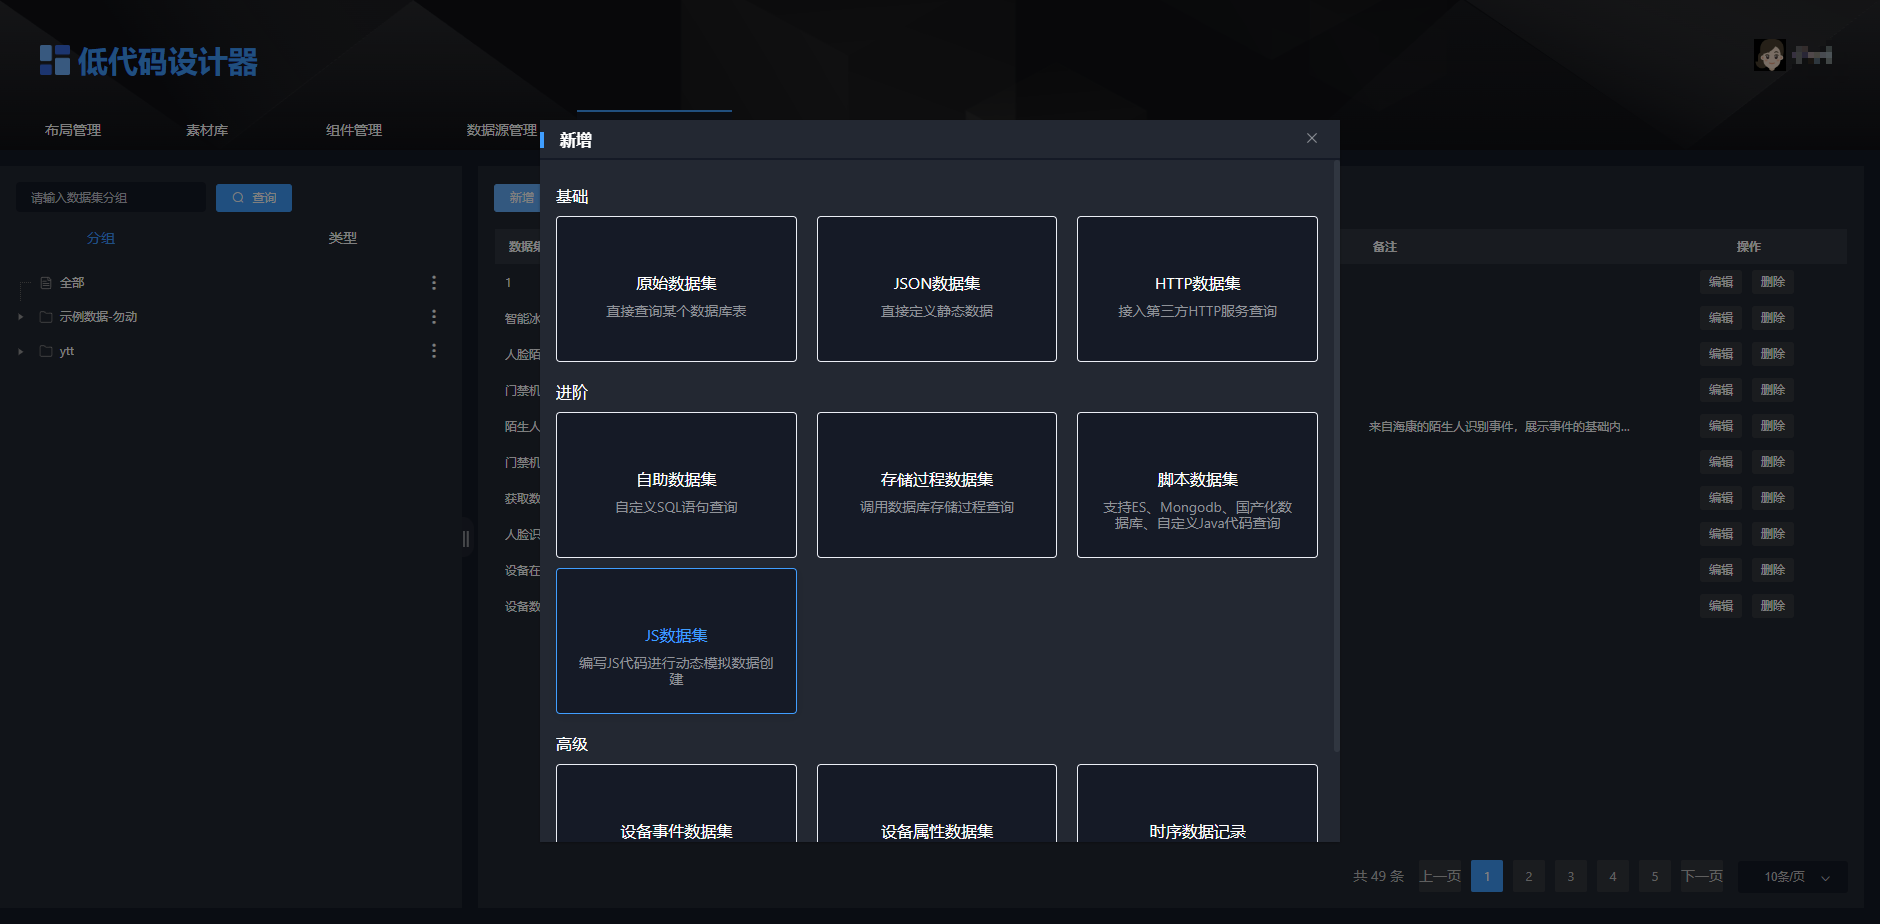Click the 低代码设计器 logo icon

click(54, 60)
